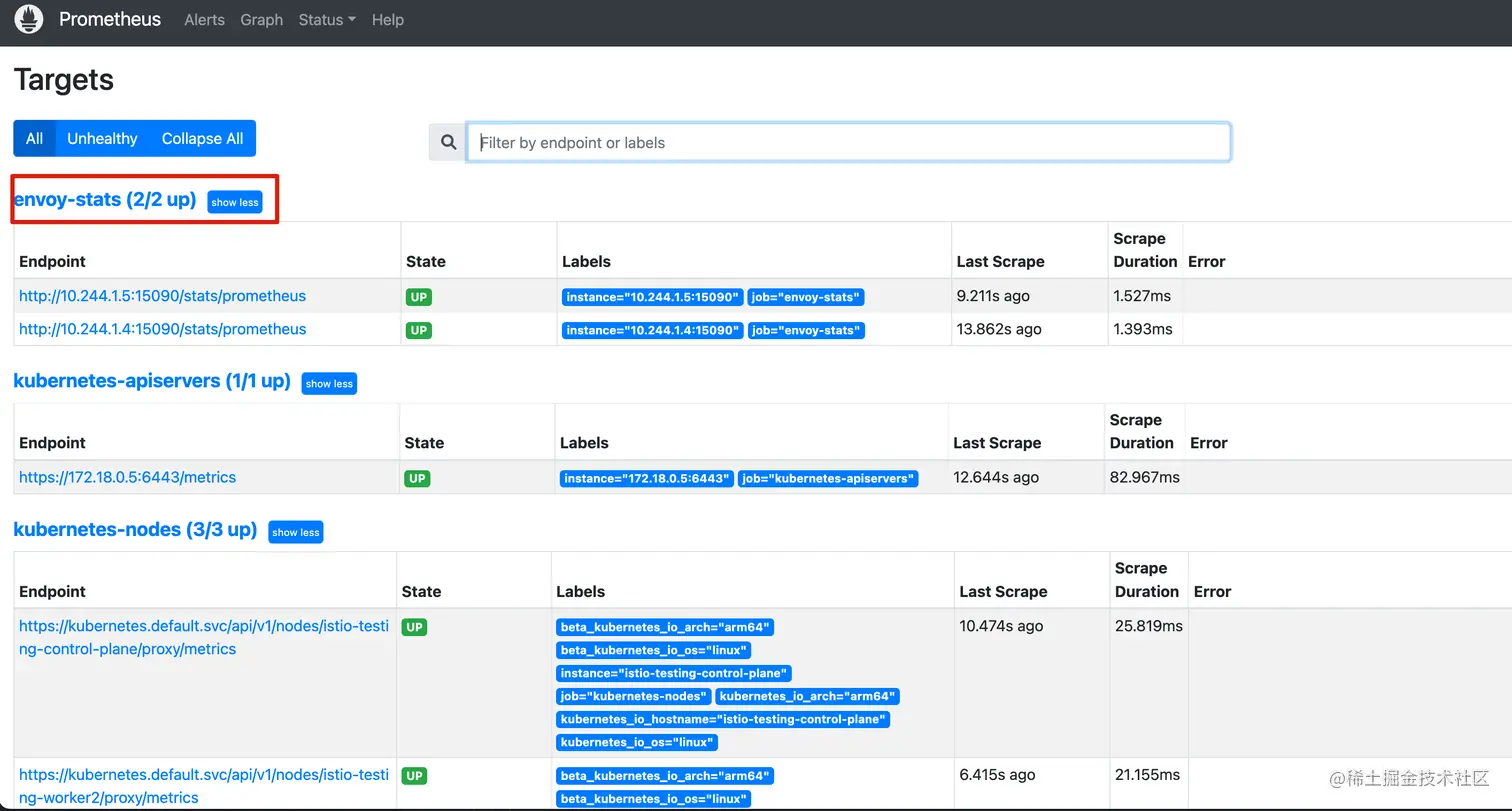
Task: Click the Prometheus flame logo icon
Action: 29,19
